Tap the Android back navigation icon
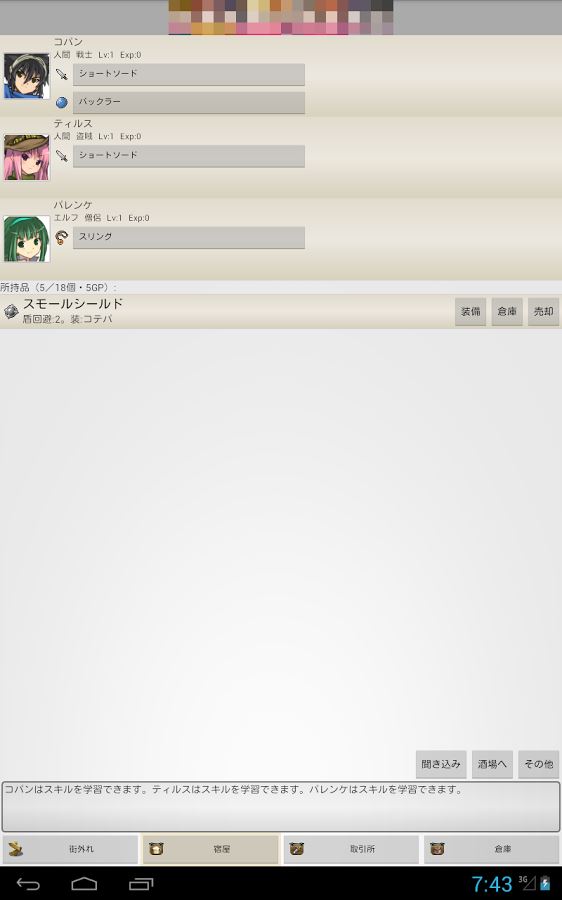The width and height of the screenshot is (562, 900). (x=28, y=884)
